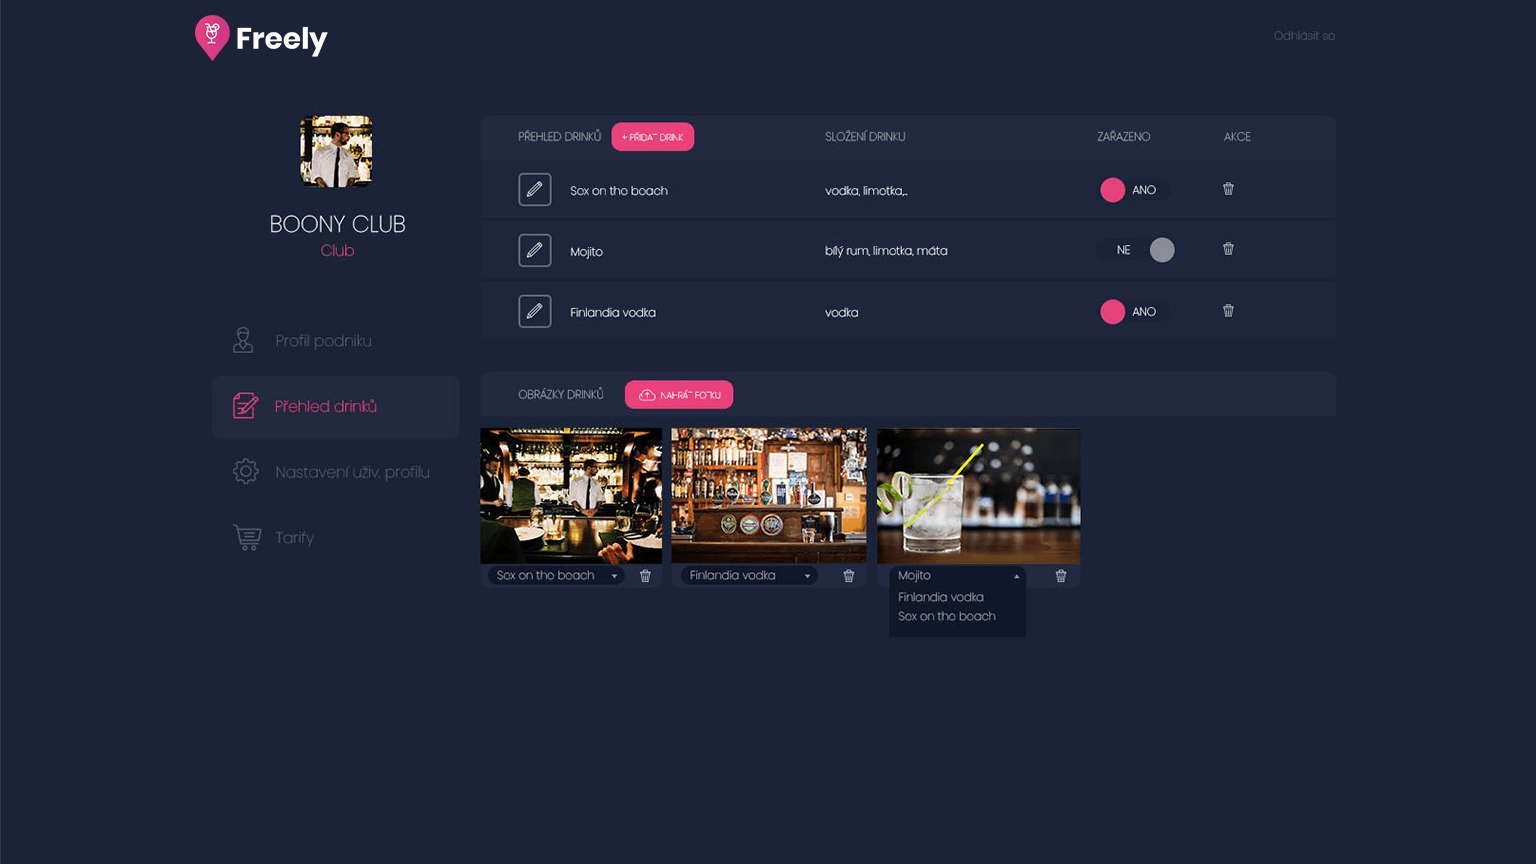Open the Sox on tho boach image dropdown
Screen dimensions: 1536x864
click(x=556, y=576)
